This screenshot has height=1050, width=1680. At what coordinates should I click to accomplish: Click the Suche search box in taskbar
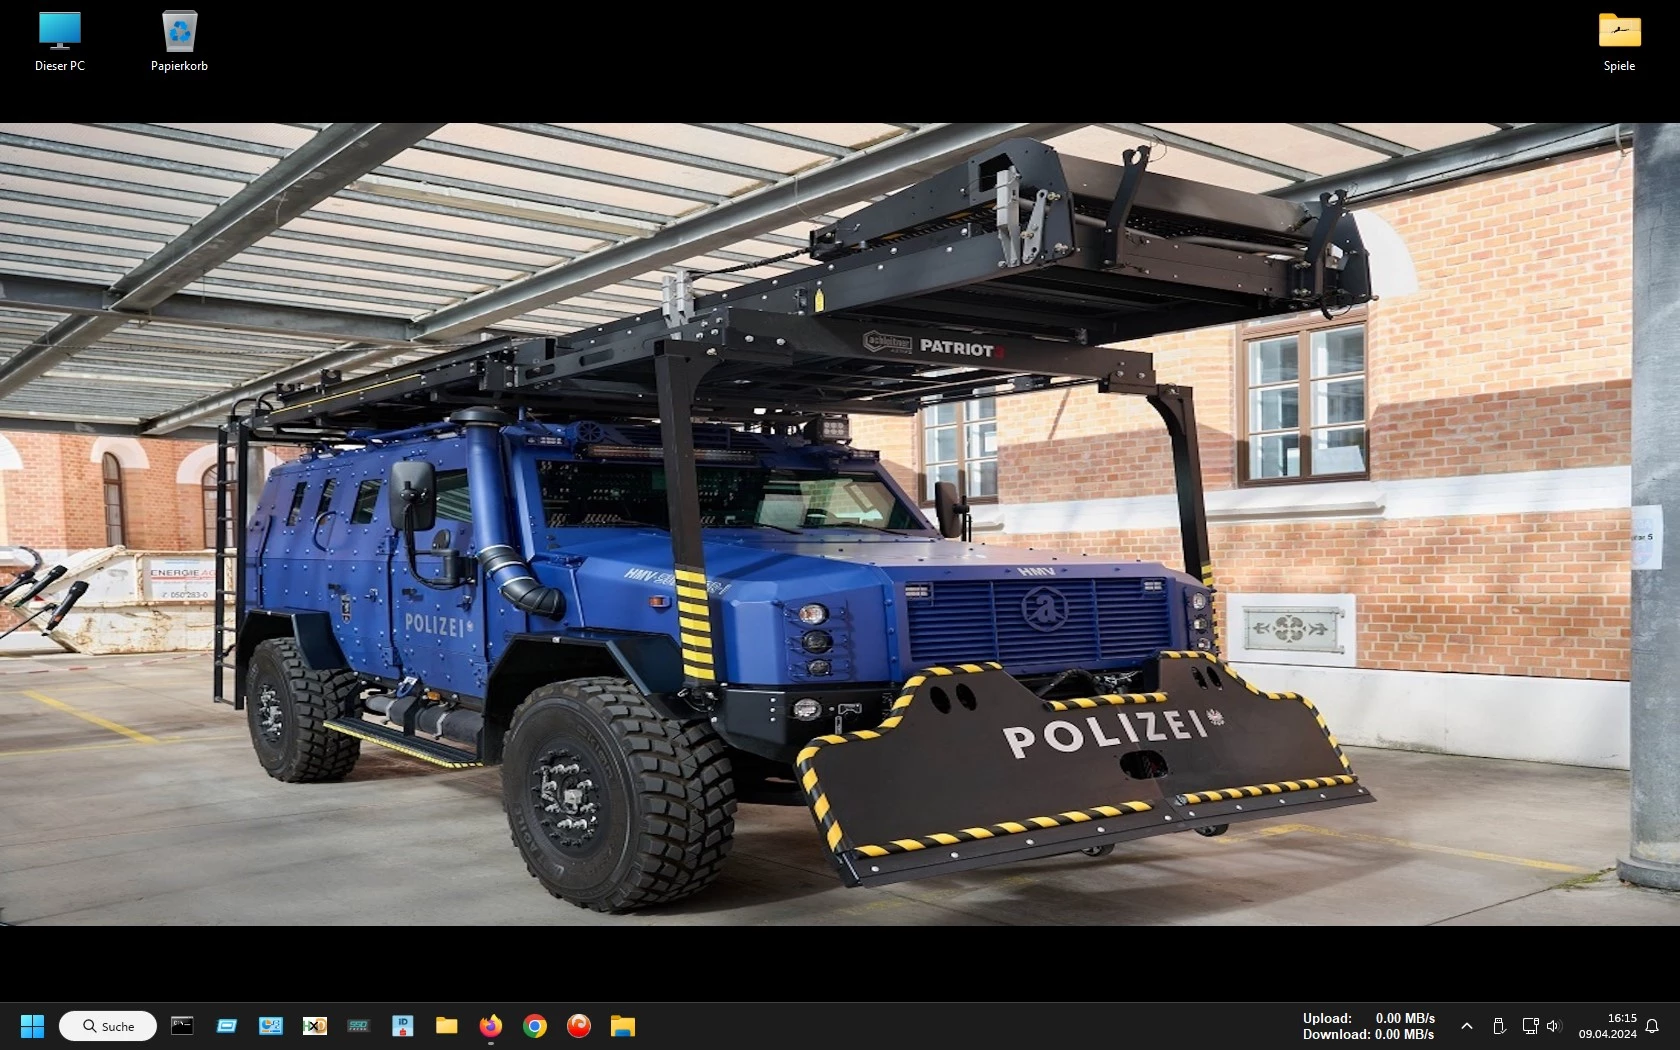tap(108, 1026)
